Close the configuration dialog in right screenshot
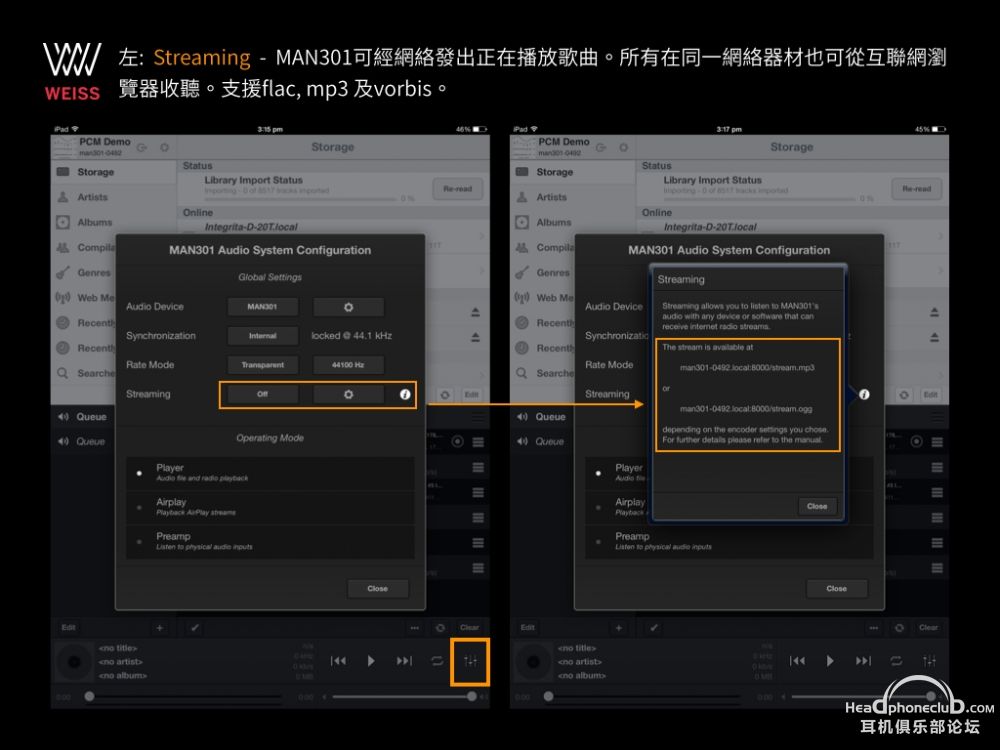 point(837,589)
